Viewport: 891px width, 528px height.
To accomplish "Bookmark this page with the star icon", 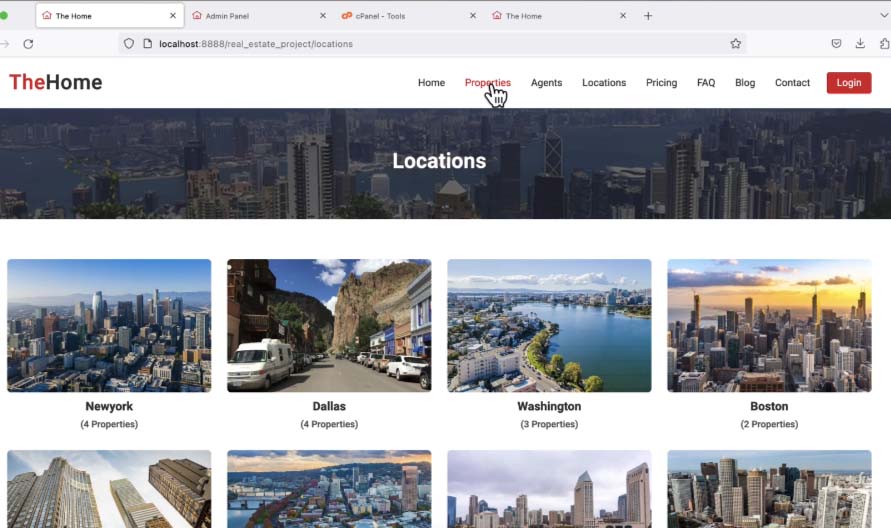I will (736, 44).
